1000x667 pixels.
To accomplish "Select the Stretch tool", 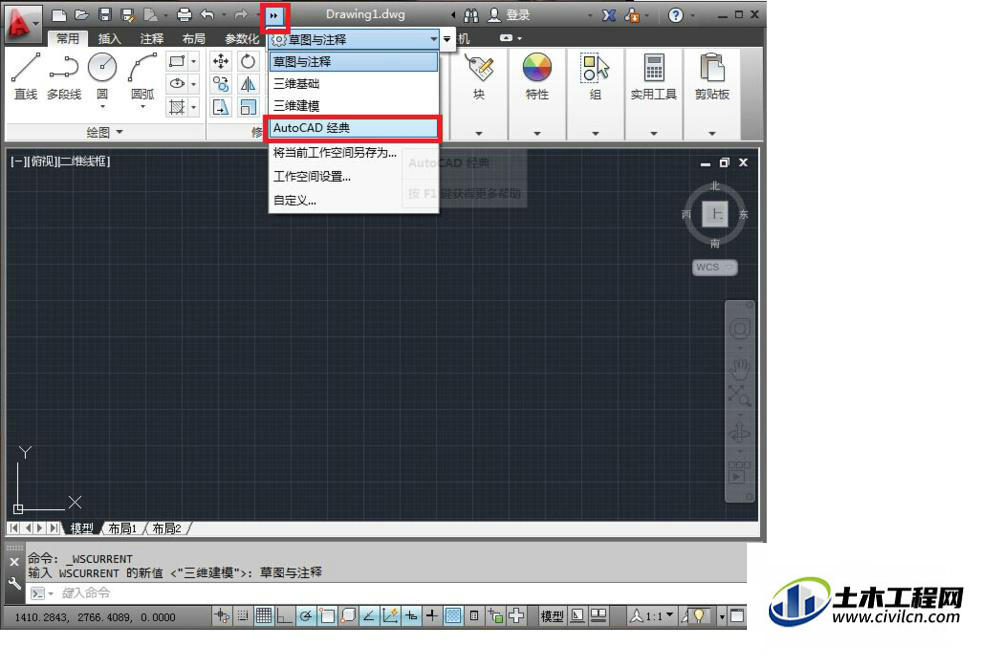I will [221, 106].
